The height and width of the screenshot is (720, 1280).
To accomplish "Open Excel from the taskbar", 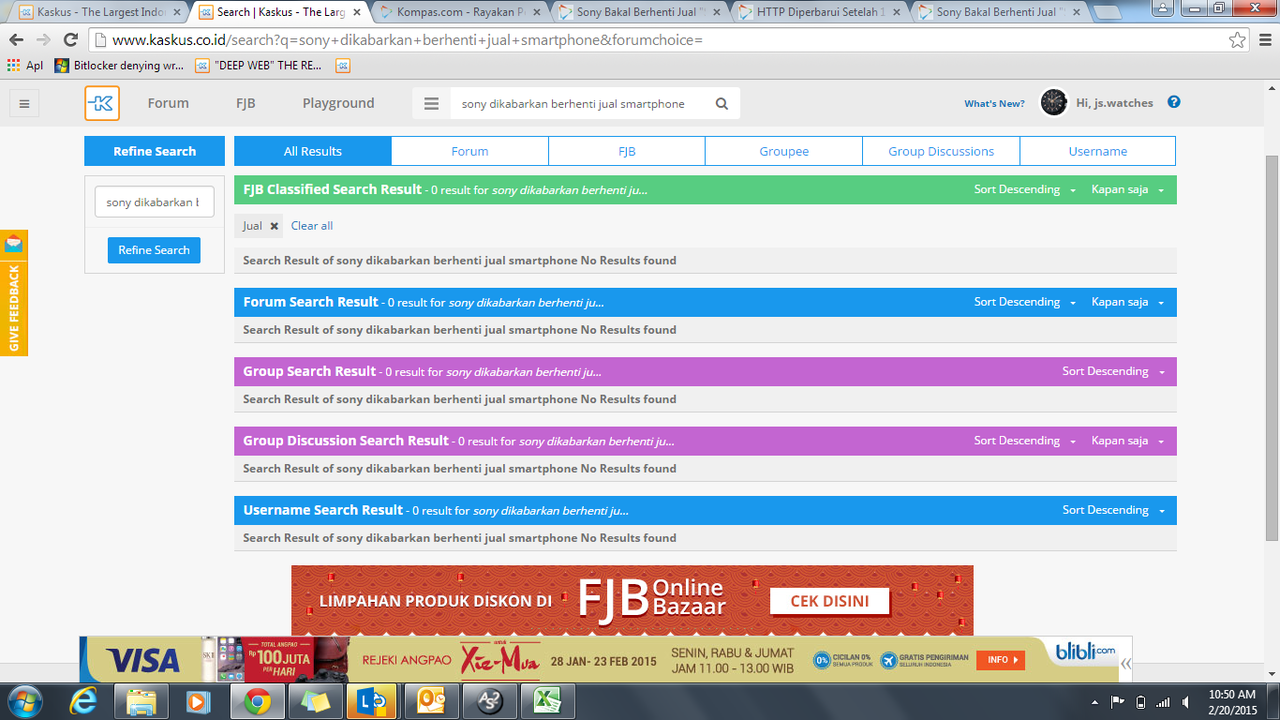I will pos(547,701).
